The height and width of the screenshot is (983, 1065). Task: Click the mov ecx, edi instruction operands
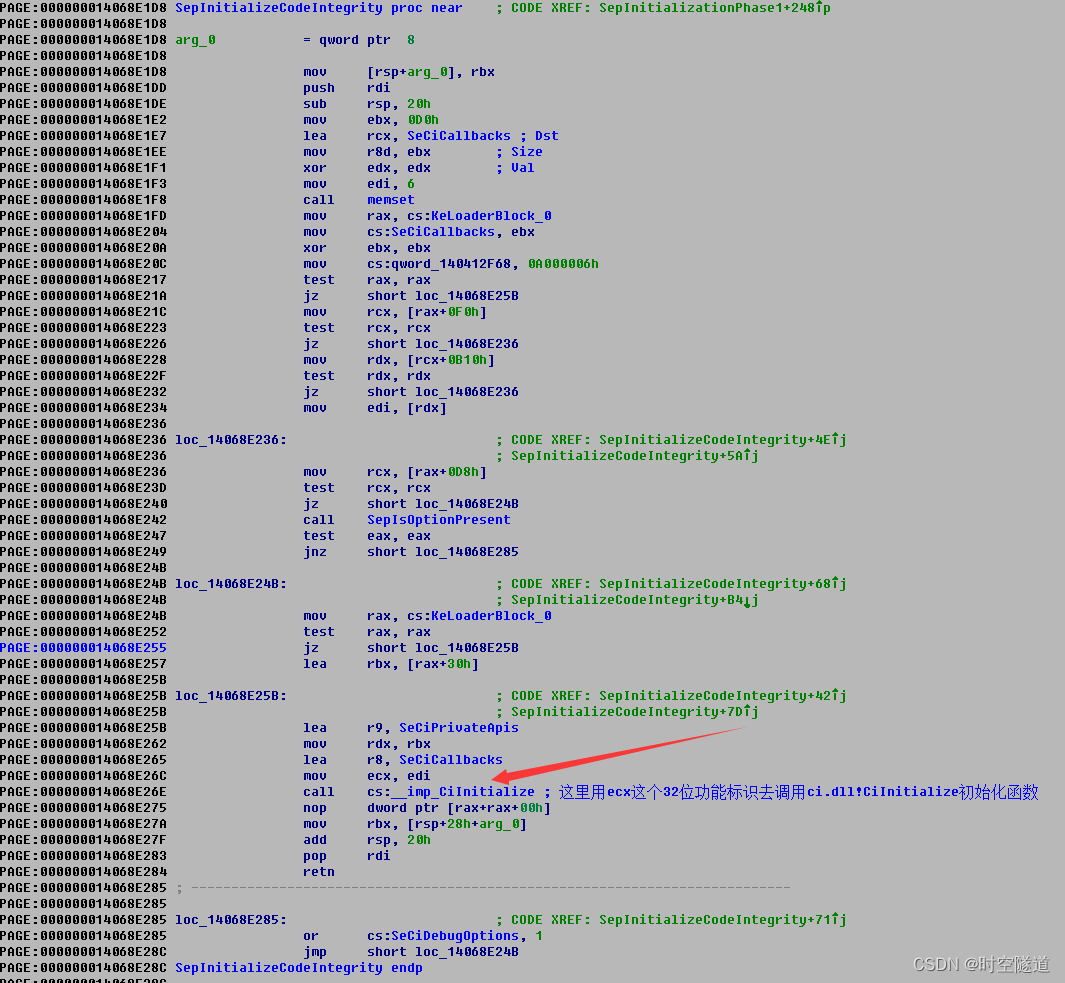pyautogui.click(x=399, y=776)
